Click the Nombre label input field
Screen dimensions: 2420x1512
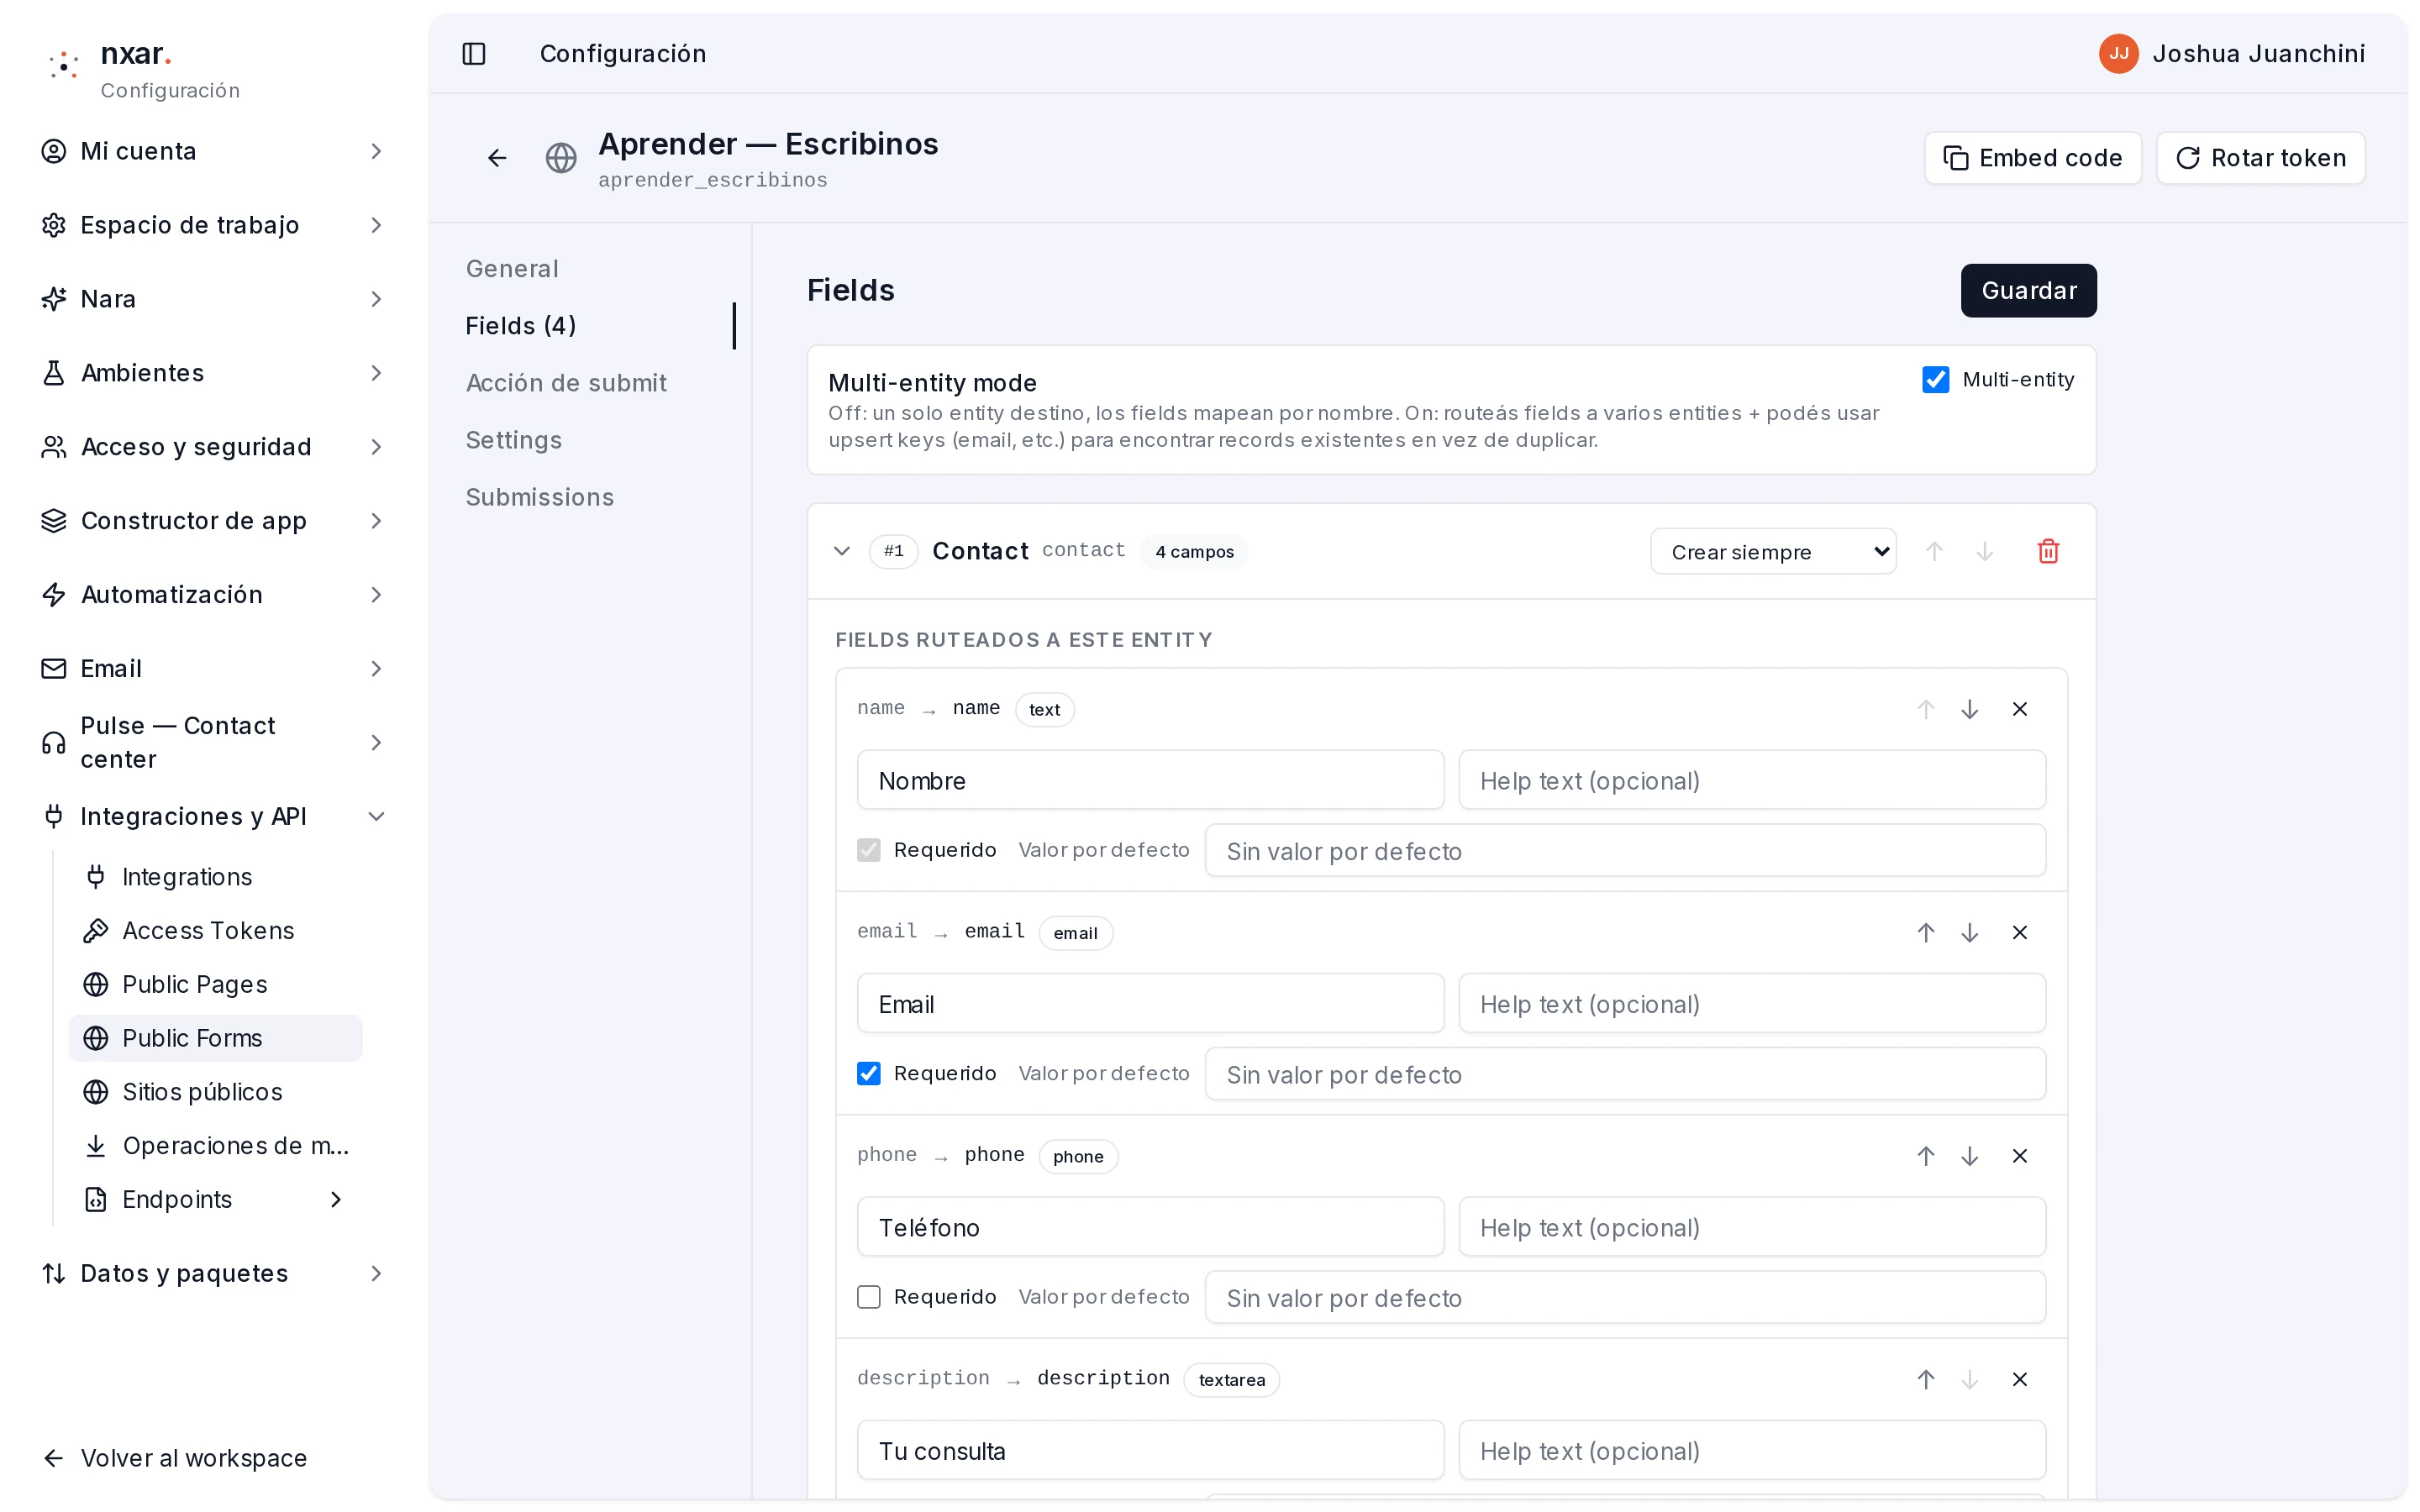[1150, 780]
